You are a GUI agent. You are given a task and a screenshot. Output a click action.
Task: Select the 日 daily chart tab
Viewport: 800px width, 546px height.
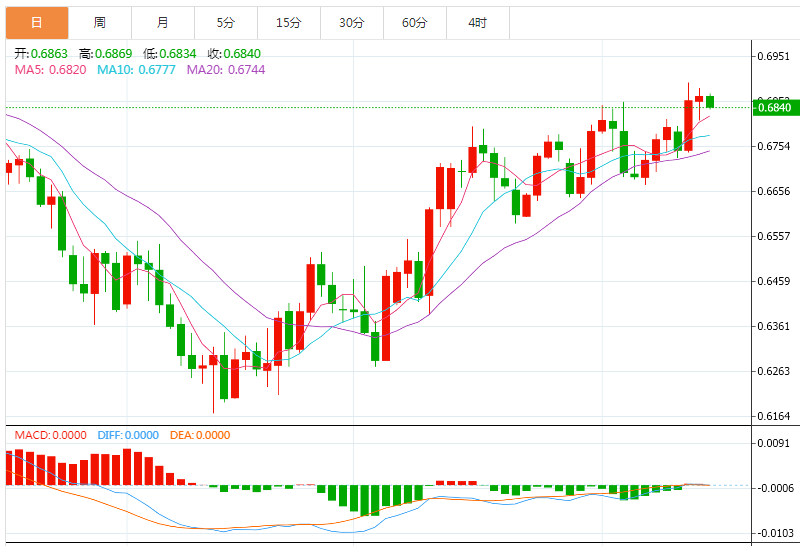[x=37, y=22]
